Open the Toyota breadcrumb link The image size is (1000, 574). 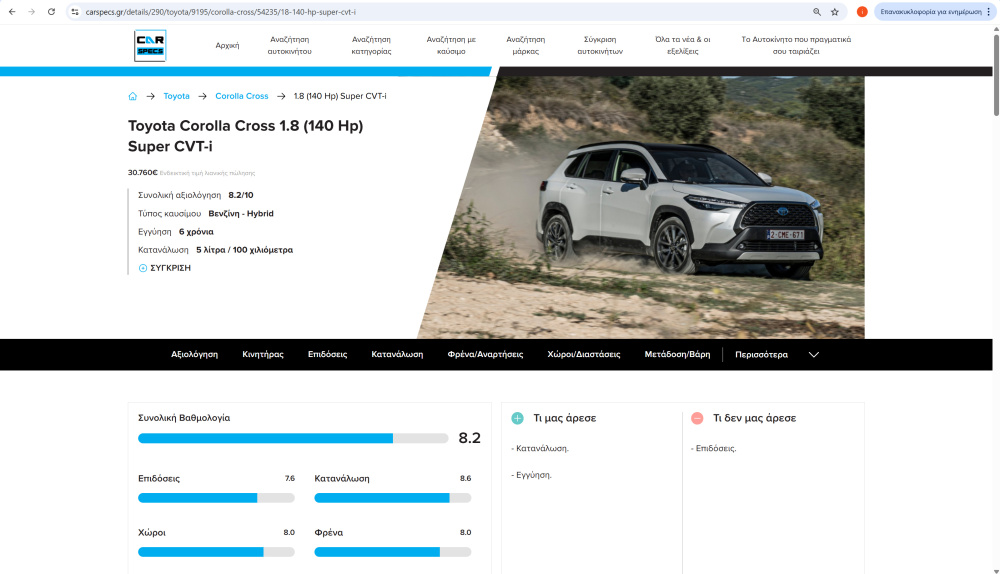coord(176,96)
